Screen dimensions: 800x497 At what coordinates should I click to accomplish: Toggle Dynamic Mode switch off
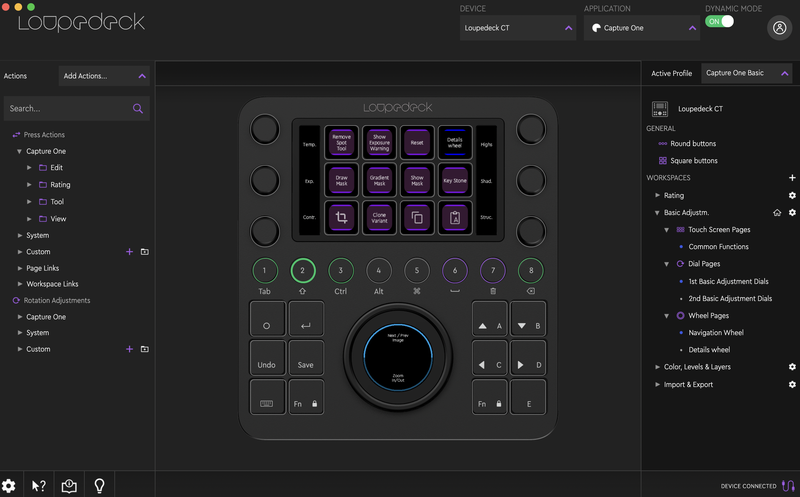719,21
